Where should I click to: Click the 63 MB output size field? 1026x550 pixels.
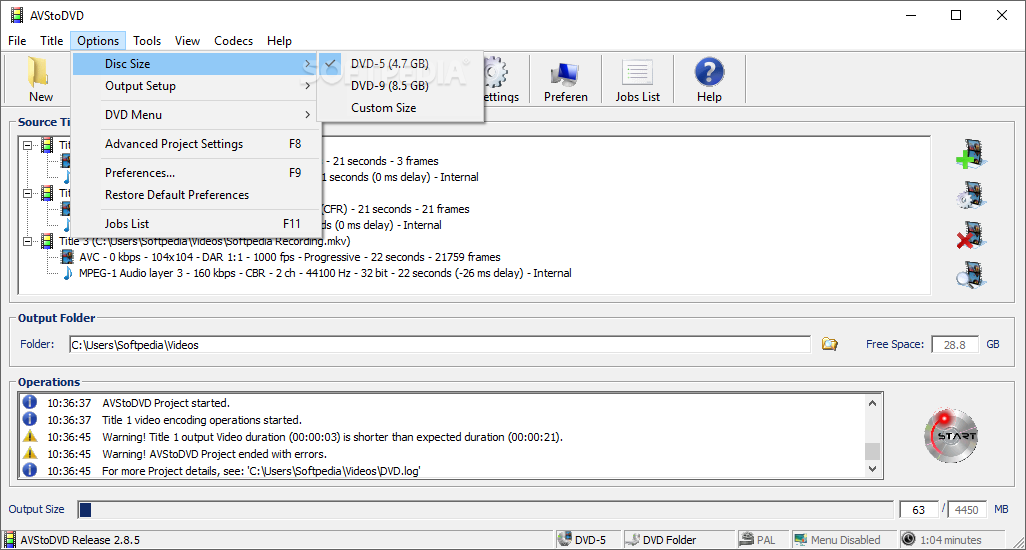(x=919, y=509)
